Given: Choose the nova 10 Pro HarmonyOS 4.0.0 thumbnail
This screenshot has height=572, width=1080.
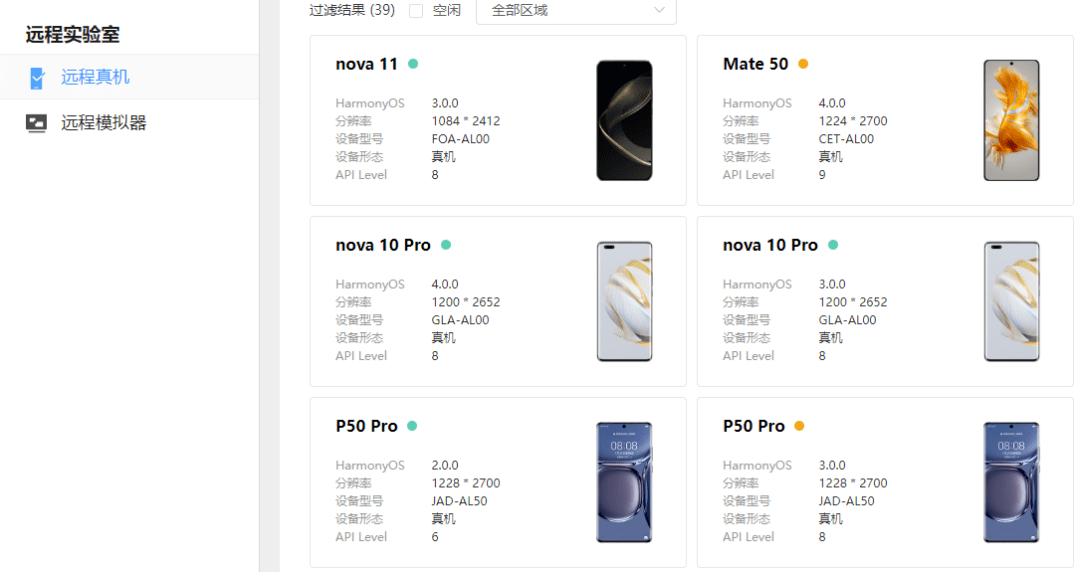Looking at the screenshot, I should [624, 301].
